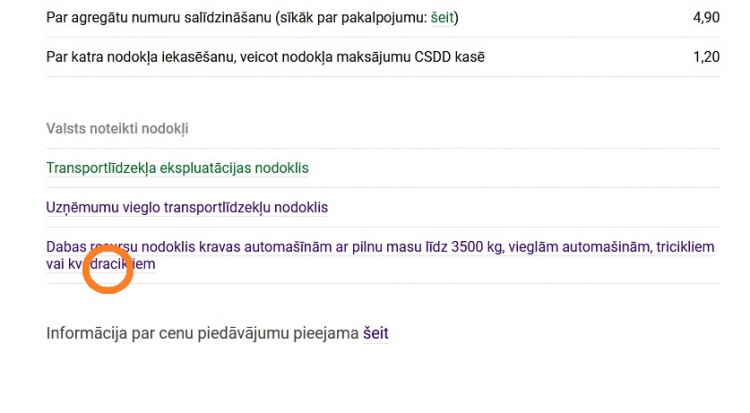Follow the "šeit" link after cenu piedāvājumu pieejama
The height and width of the screenshot is (413, 750).
pyautogui.click(x=375, y=333)
